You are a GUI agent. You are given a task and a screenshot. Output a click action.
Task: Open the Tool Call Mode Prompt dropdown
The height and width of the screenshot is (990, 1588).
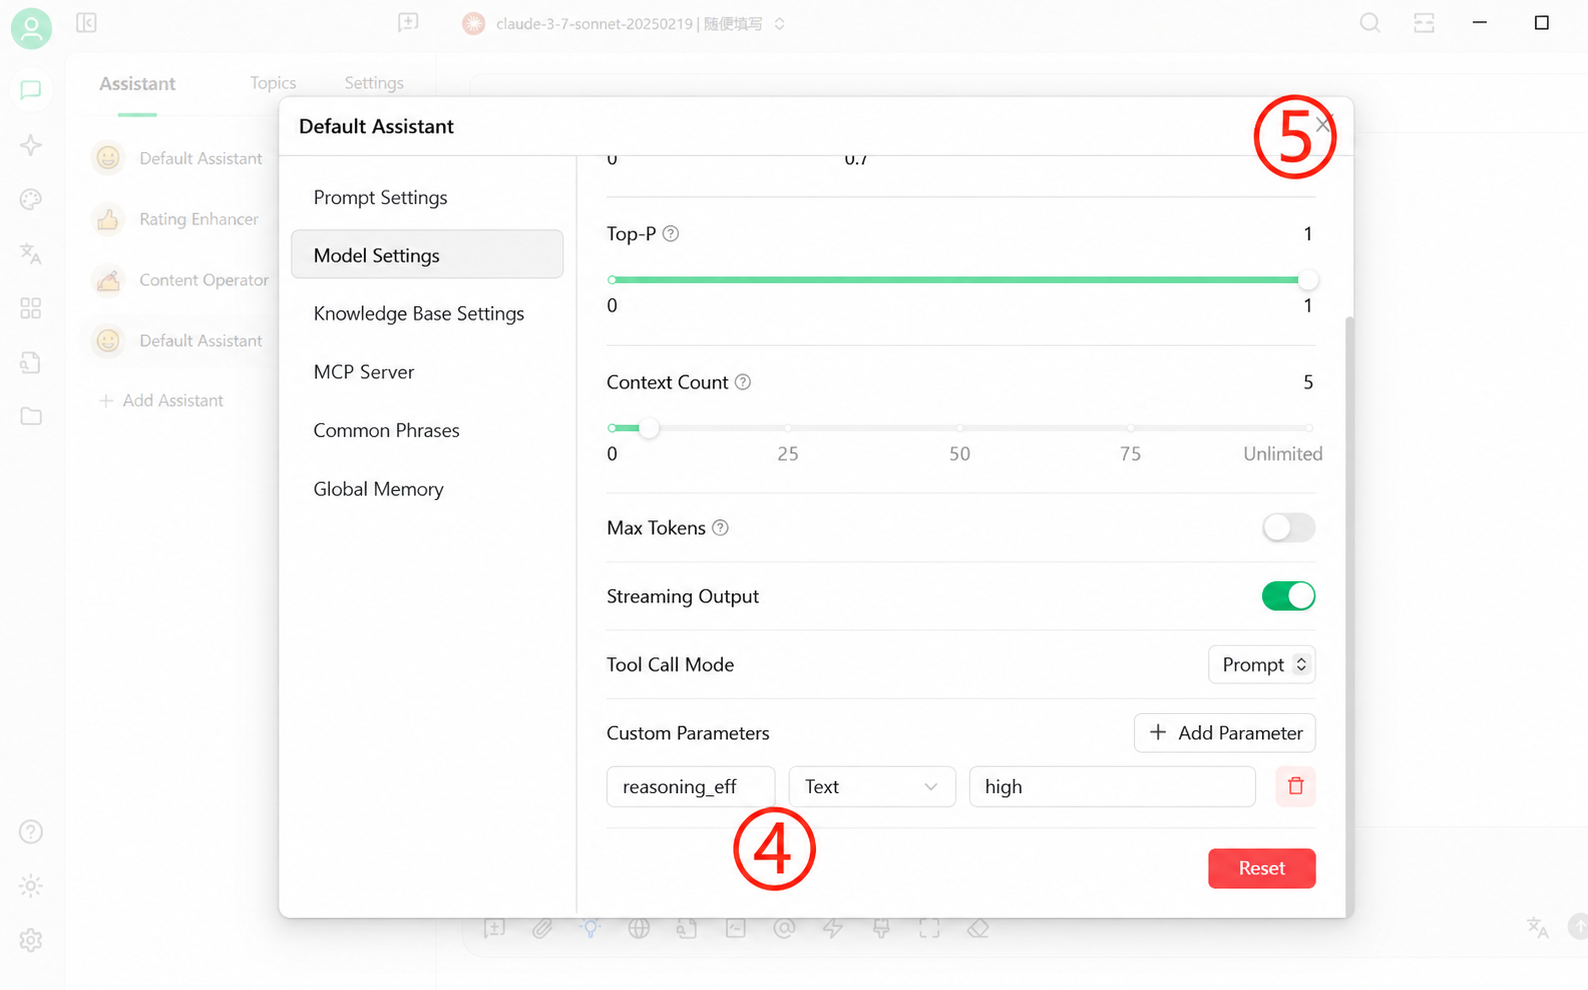click(1262, 665)
